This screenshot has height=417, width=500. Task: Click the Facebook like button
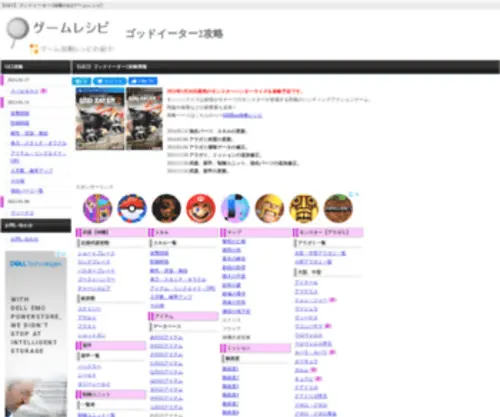tap(143, 81)
